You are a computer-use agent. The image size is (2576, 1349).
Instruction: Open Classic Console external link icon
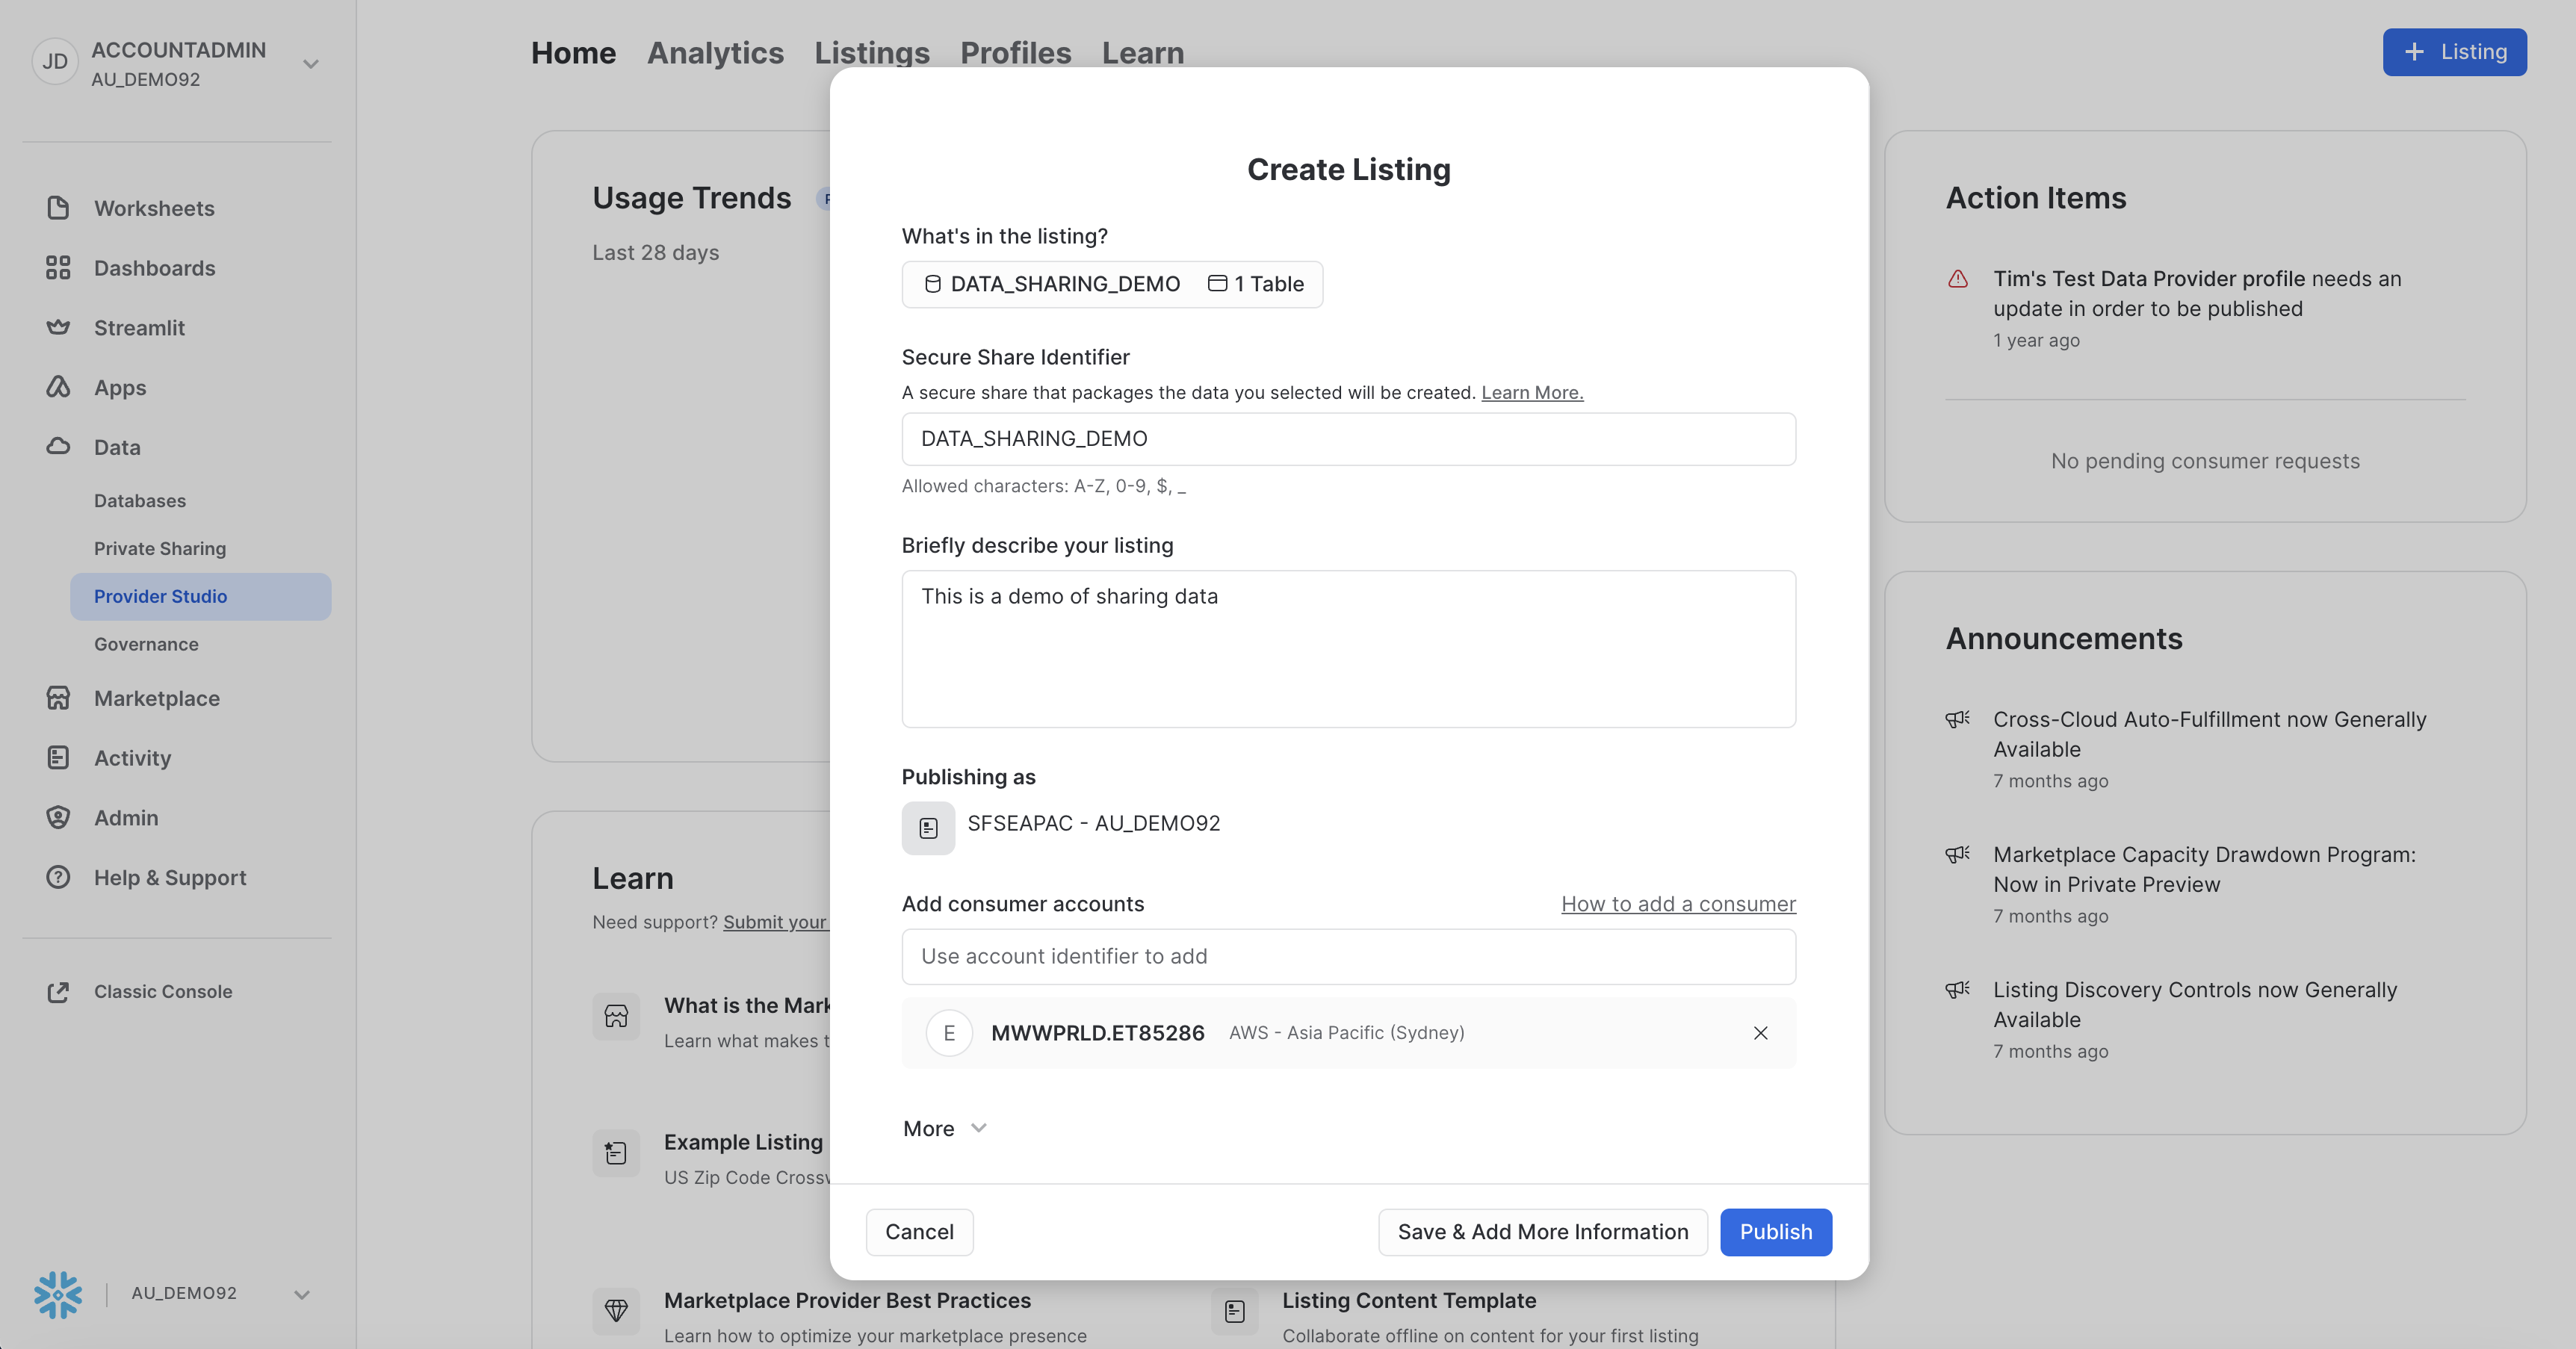[58, 992]
